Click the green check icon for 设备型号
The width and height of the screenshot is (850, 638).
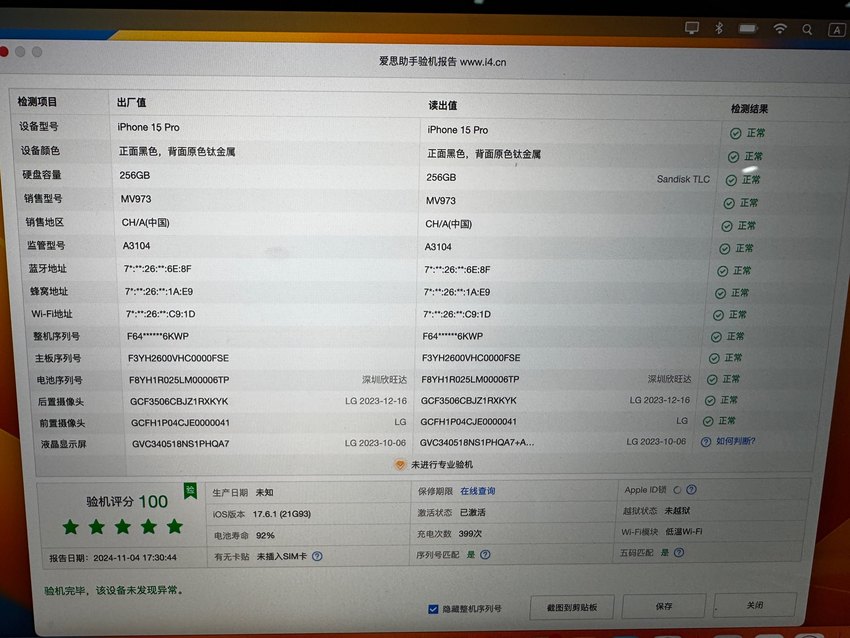pyautogui.click(x=735, y=133)
